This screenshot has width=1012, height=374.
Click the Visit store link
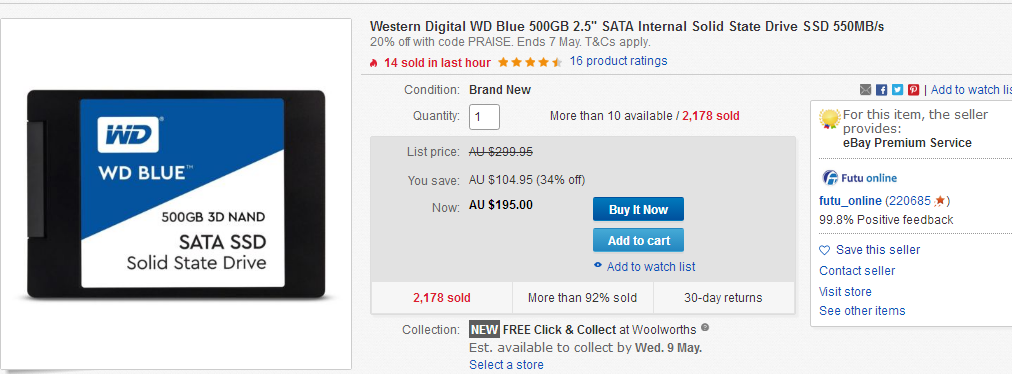click(x=845, y=291)
